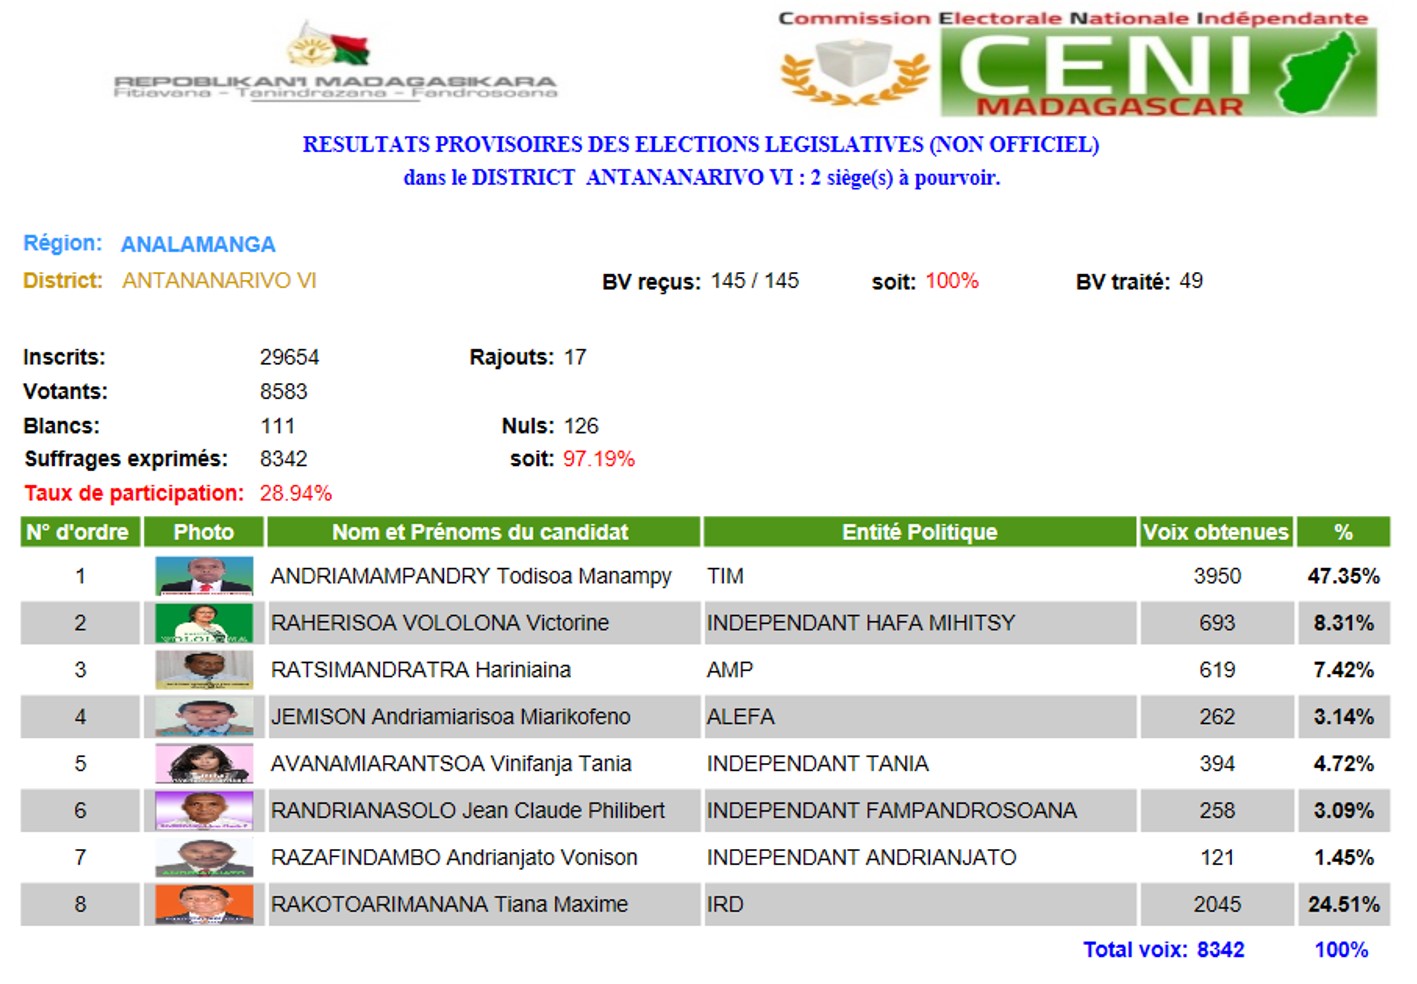The width and height of the screenshot is (1417, 984).
Task: Click the "Photo" column header
Action: click(x=204, y=532)
